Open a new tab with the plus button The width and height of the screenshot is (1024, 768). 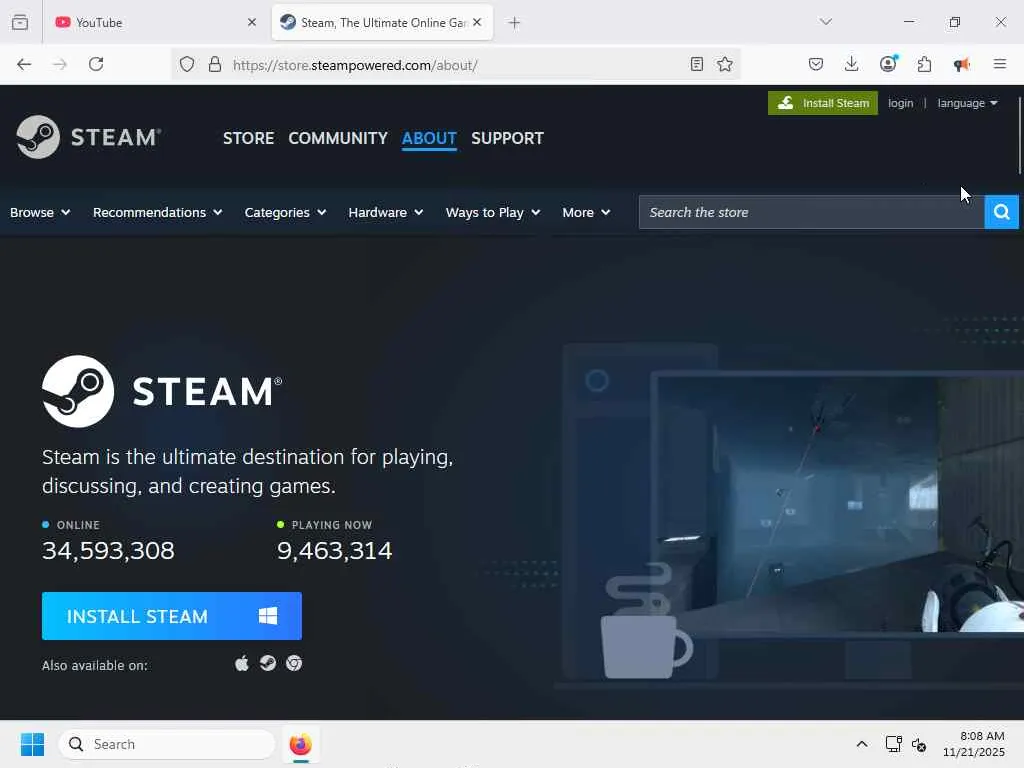(514, 23)
